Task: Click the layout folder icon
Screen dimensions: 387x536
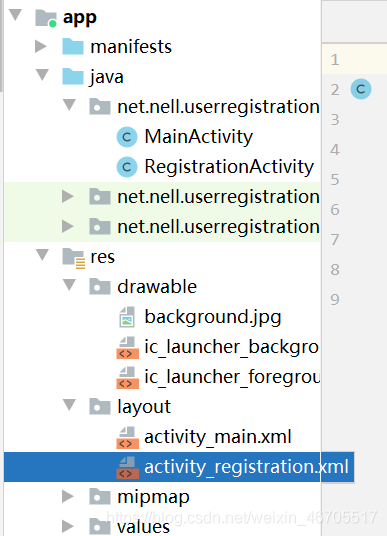Action: click(100, 407)
